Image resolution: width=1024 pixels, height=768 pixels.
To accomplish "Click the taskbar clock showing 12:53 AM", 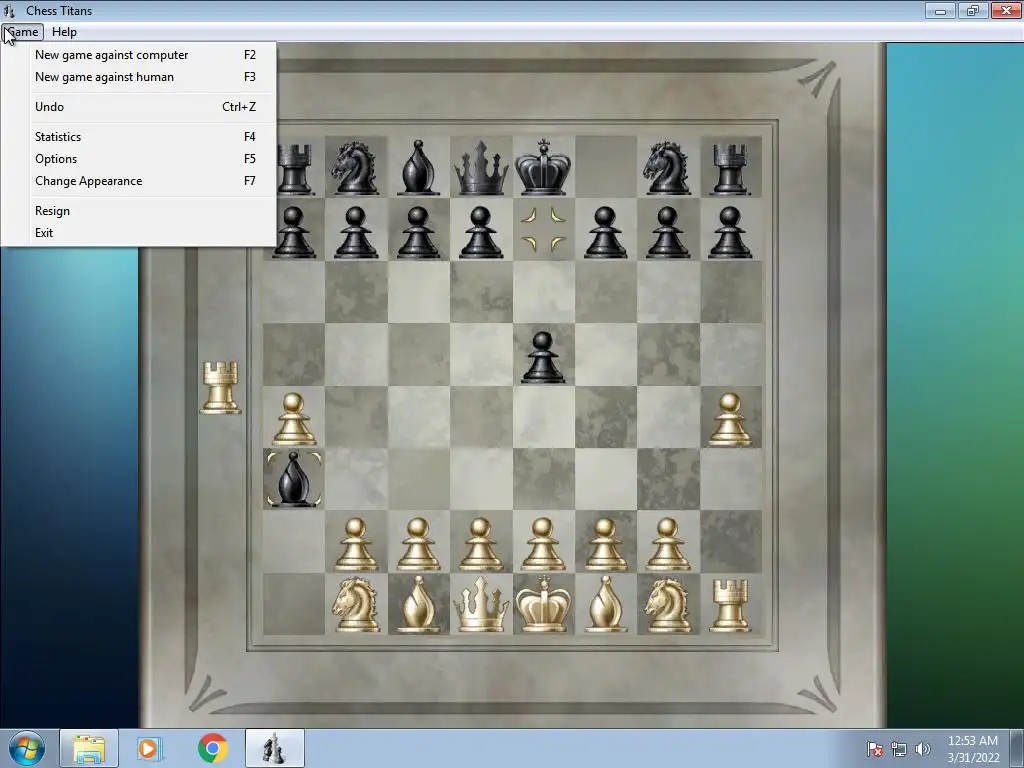I will click(973, 749).
